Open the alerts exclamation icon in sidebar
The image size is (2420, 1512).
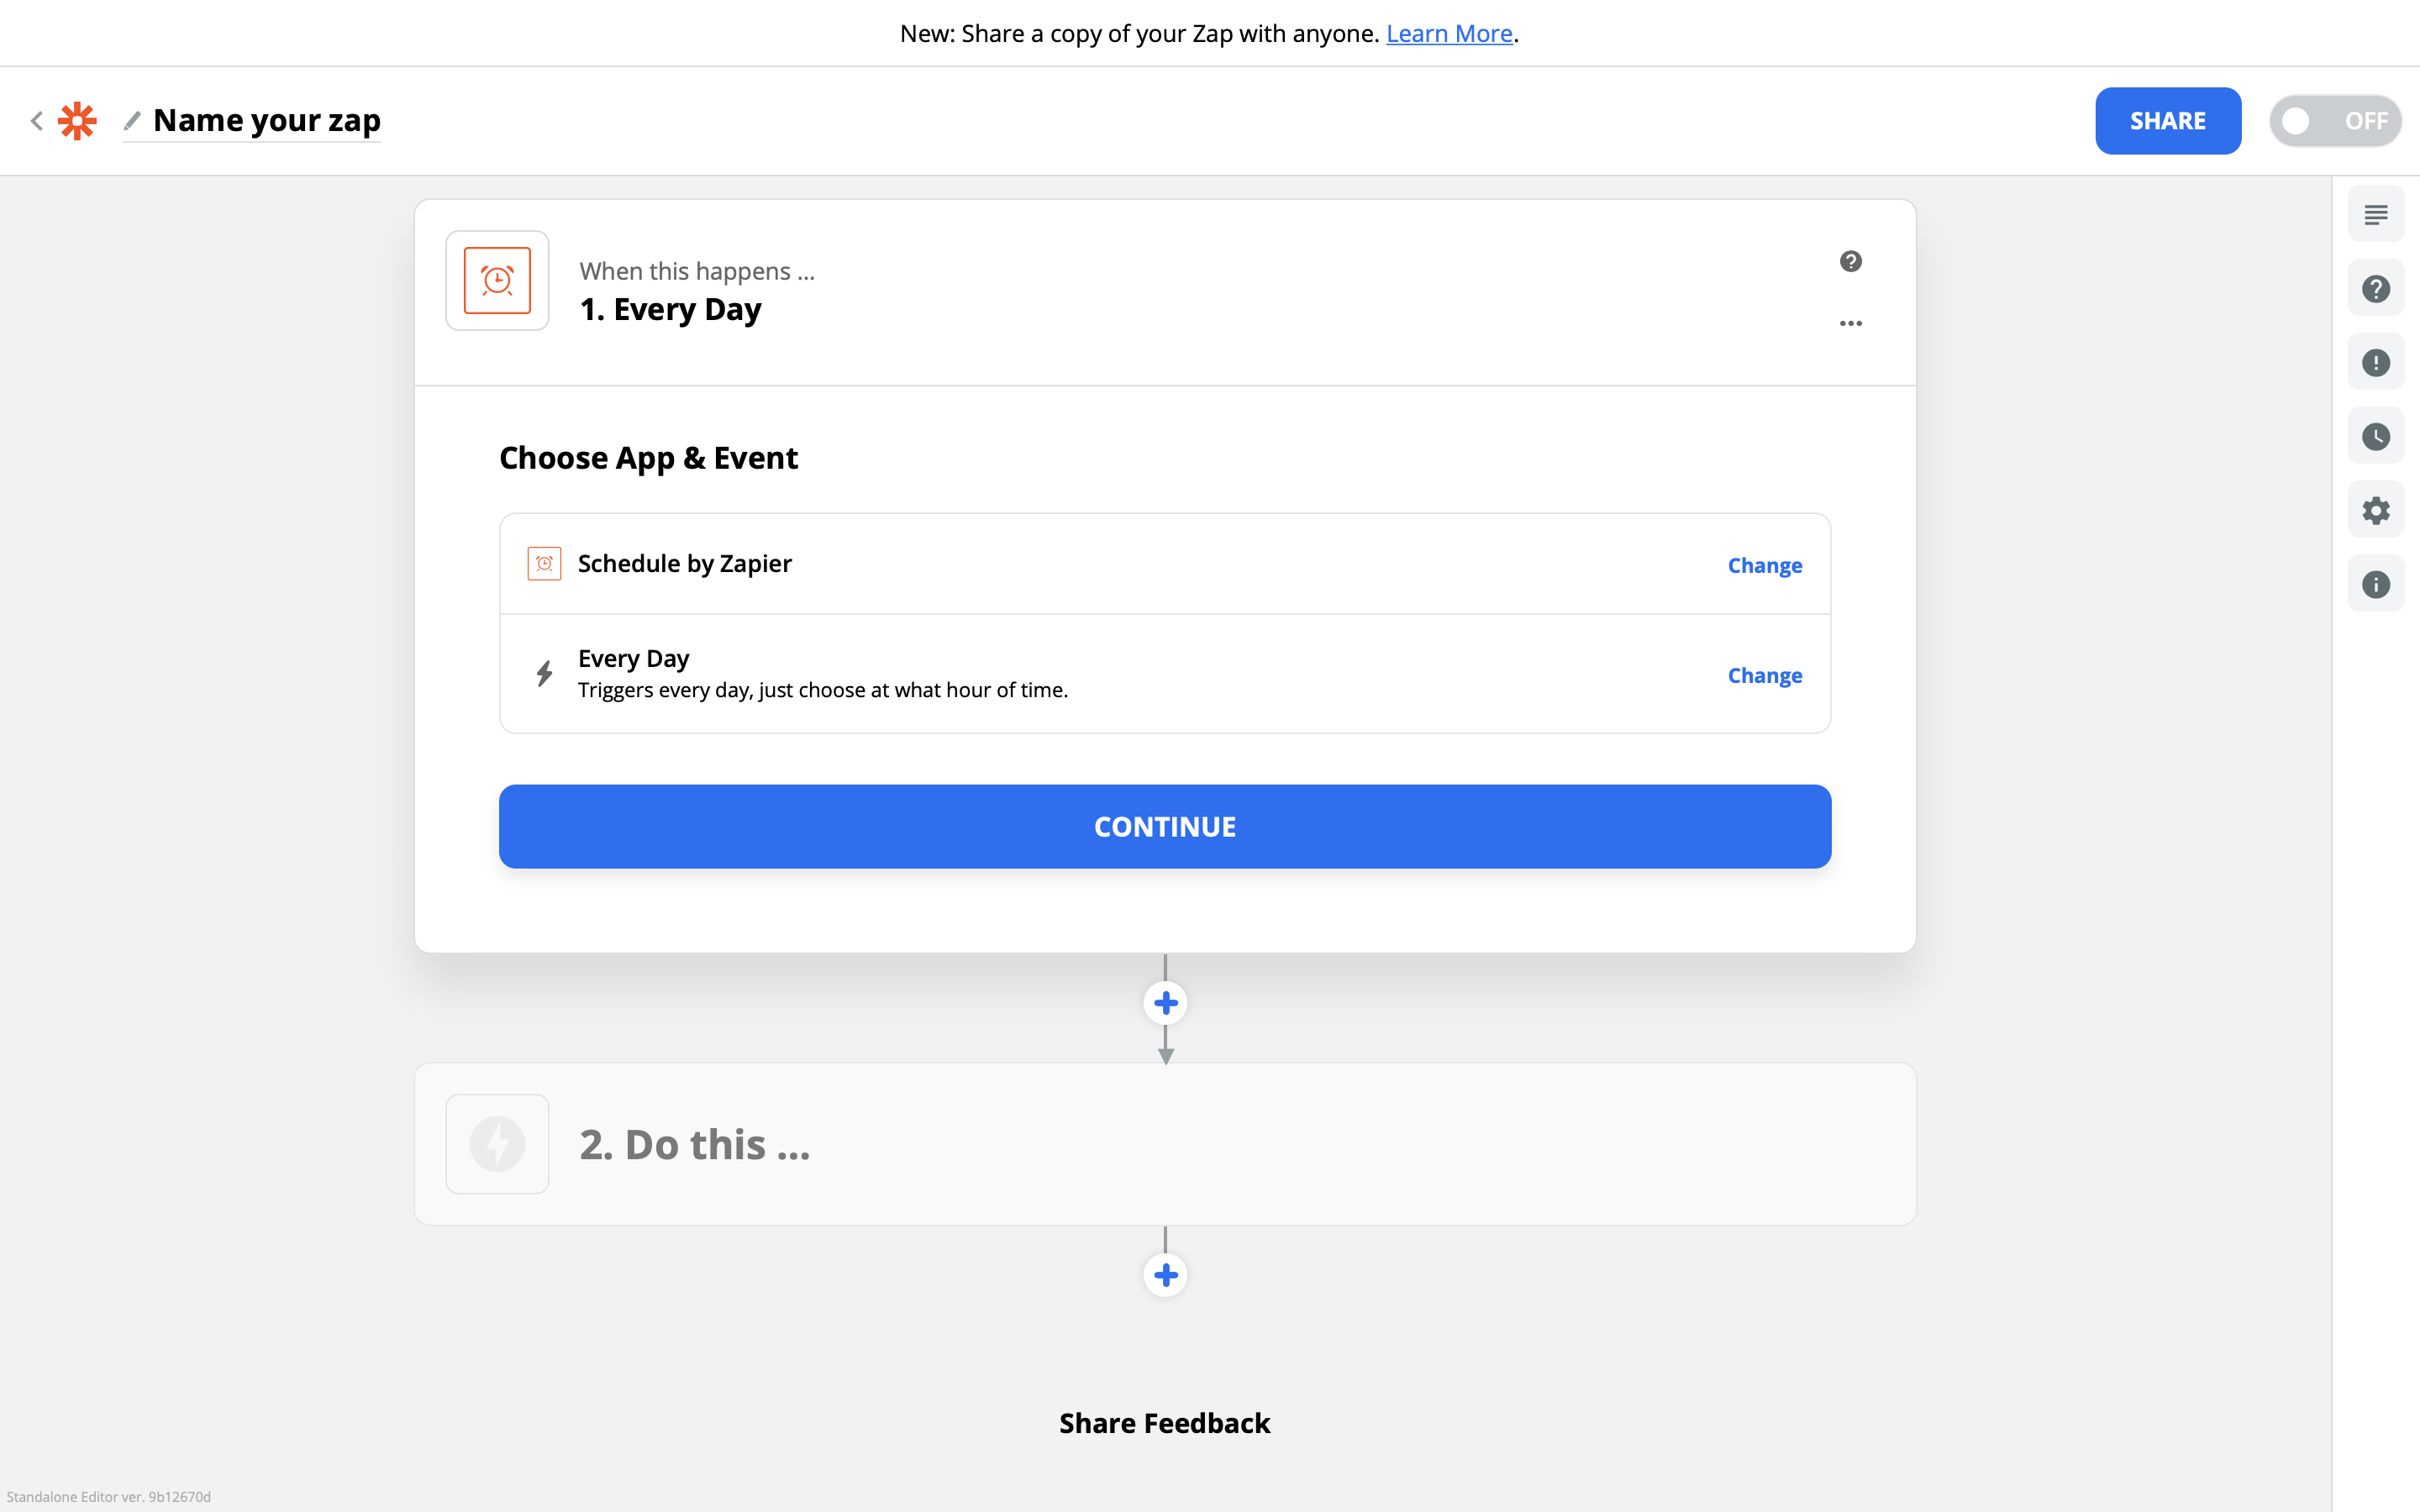[x=2375, y=363]
